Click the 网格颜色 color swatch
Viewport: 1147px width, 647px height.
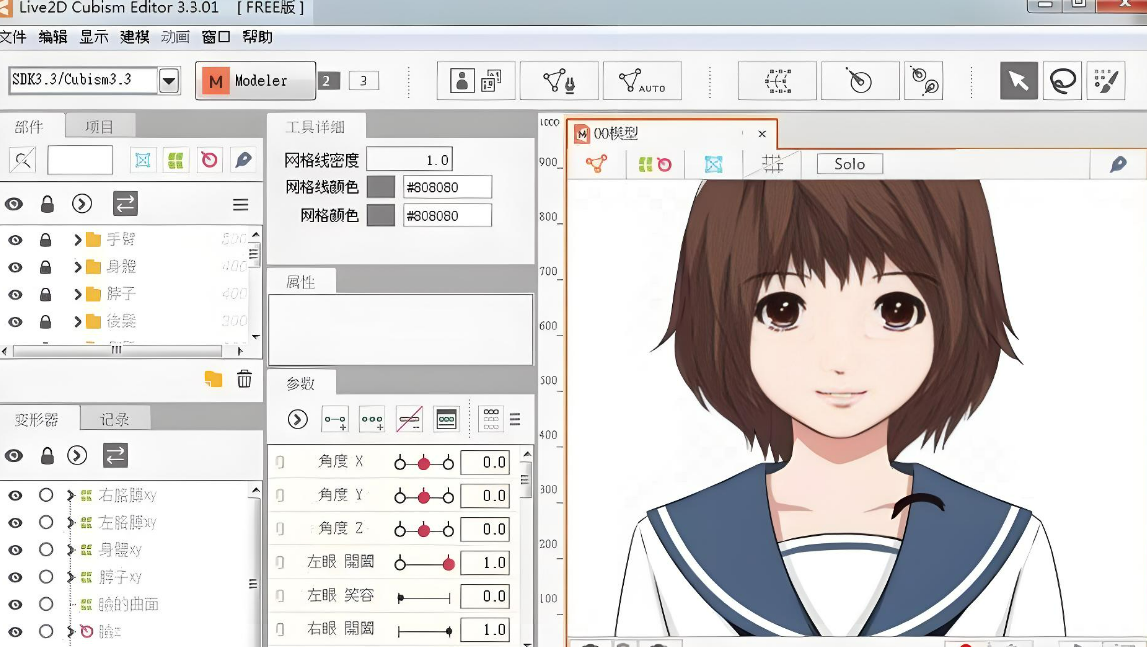(x=380, y=215)
